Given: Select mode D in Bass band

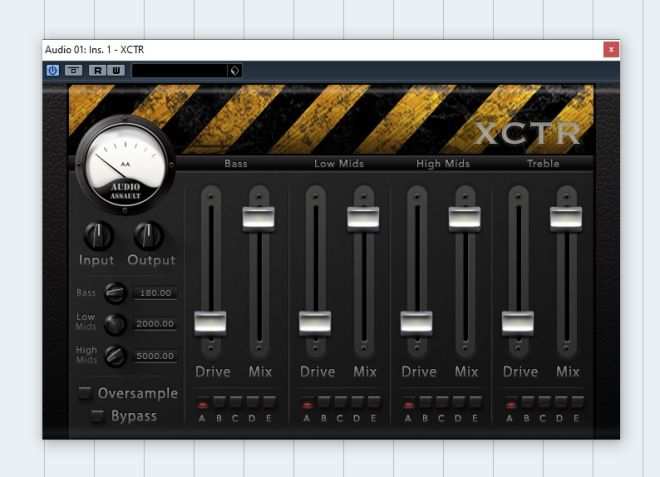Looking at the screenshot, I should pyautogui.click(x=253, y=402).
